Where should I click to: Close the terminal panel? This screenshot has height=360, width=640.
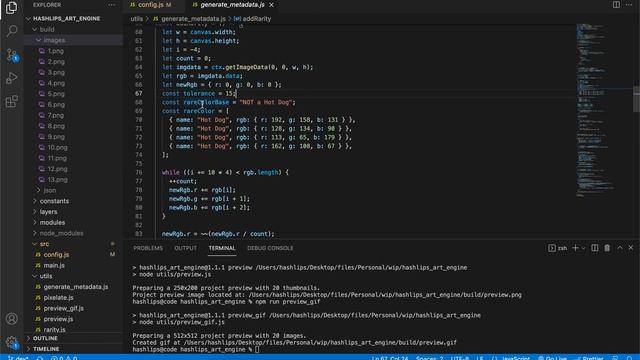[x=631, y=248]
